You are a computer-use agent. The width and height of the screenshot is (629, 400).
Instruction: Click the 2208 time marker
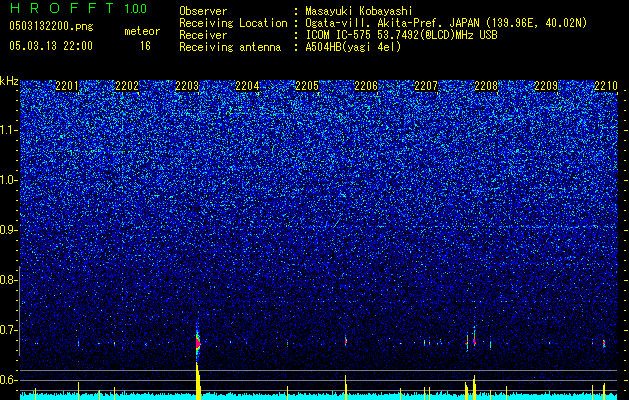click(486, 86)
